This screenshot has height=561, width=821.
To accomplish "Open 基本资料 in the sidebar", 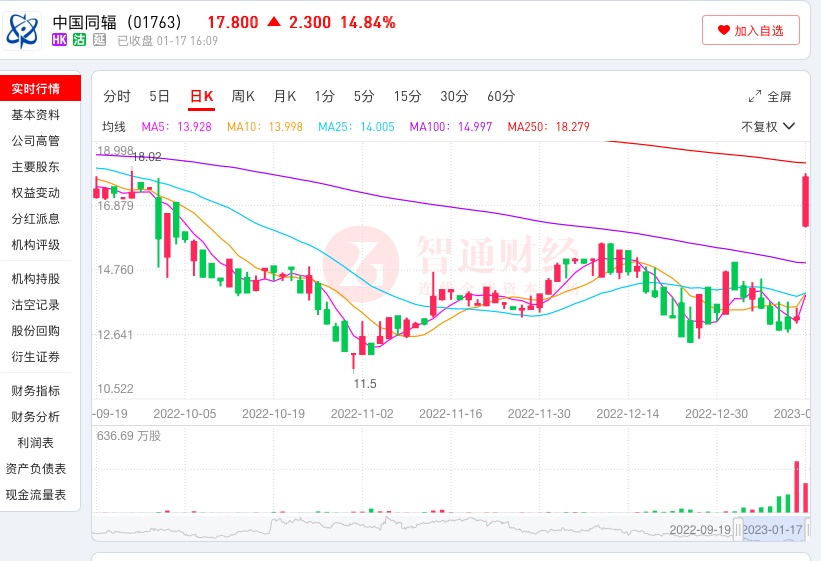I will pyautogui.click(x=36, y=115).
